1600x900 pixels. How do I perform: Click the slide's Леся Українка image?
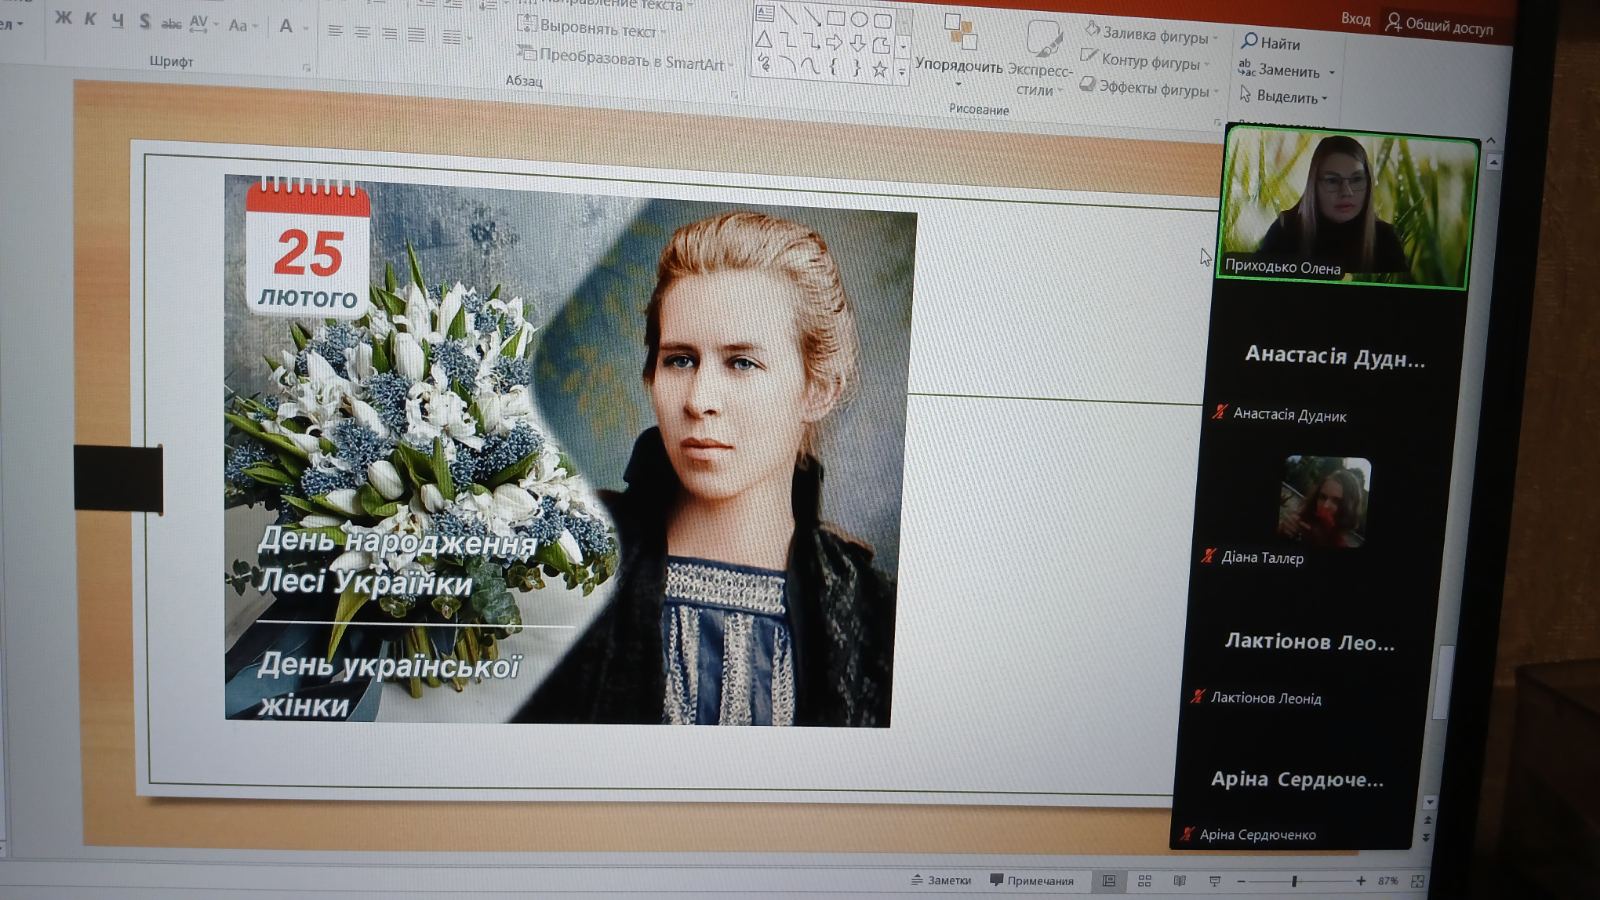point(570,450)
